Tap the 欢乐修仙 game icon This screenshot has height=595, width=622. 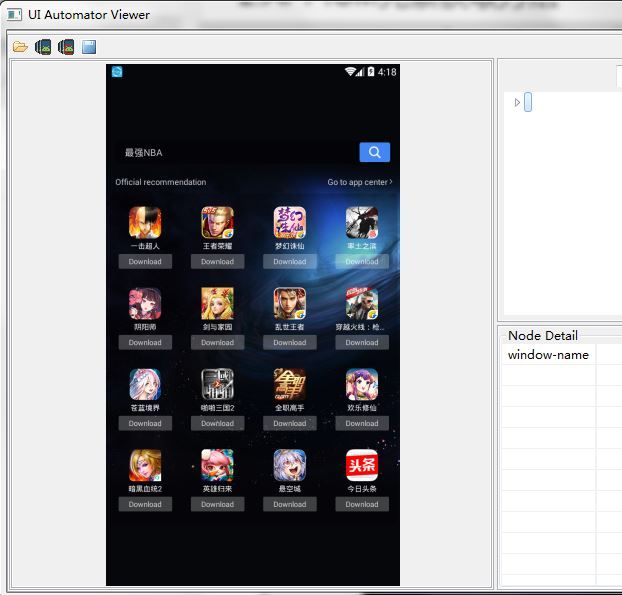(x=362, y=385)
